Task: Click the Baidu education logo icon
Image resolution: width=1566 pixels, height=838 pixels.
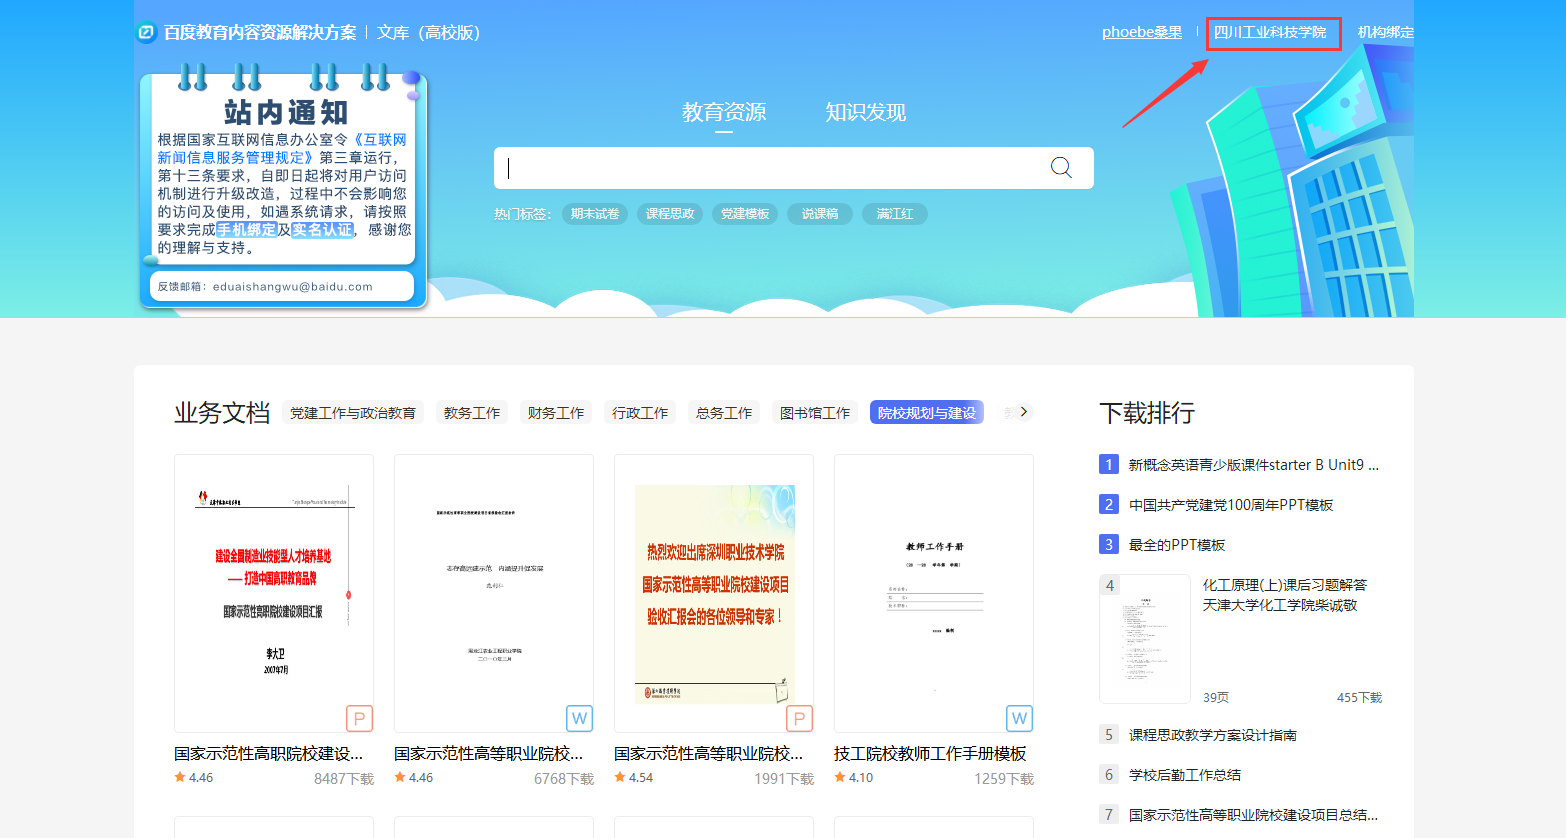Action: (146, 33)
